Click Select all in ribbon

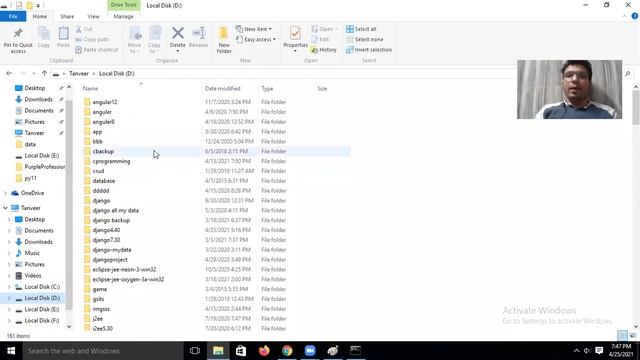tap(361, 29)
